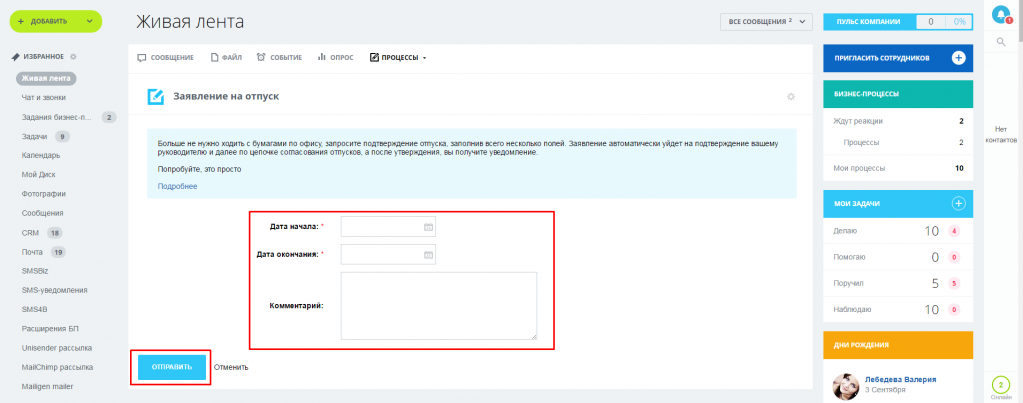Open Поручил tasks row
This screenshot has height=403, width=1023.
click(x=898, y=284)
